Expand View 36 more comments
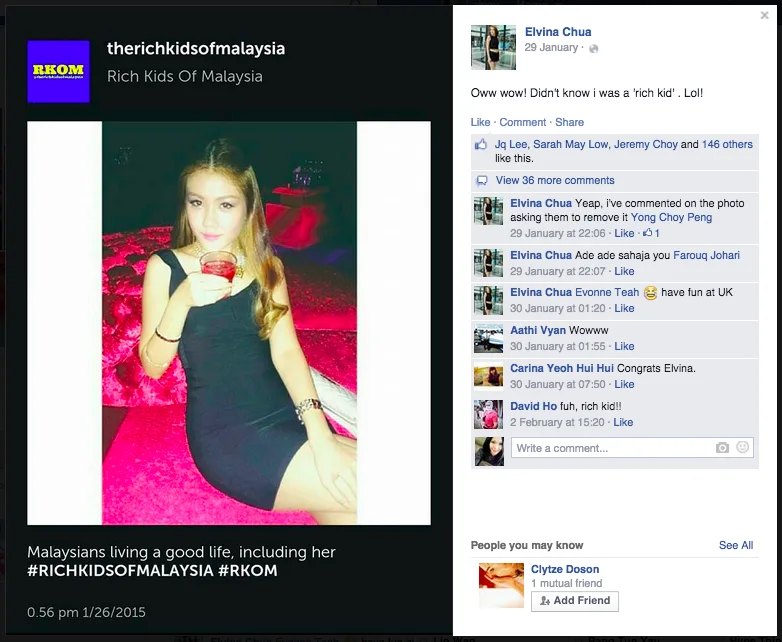This screenshot has width=782, height=642. point(555,181)
